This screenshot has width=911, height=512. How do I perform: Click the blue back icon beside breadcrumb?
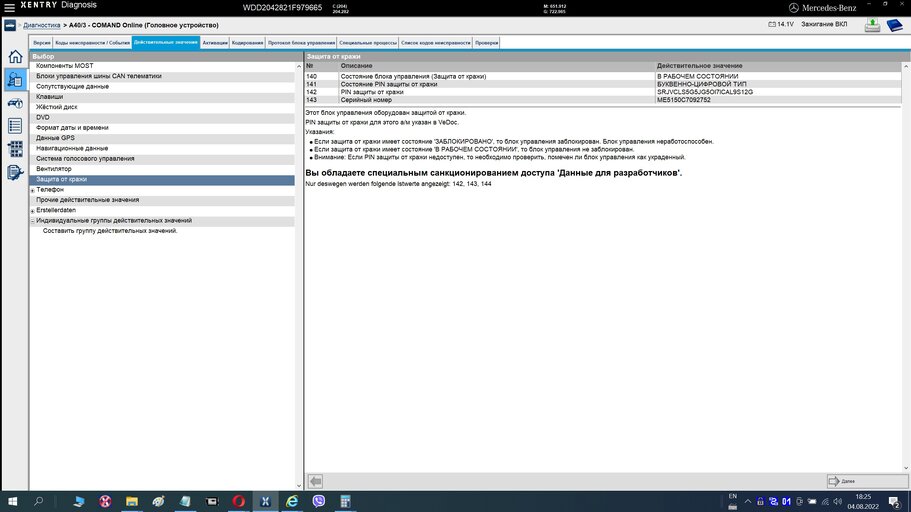(10, 26)
